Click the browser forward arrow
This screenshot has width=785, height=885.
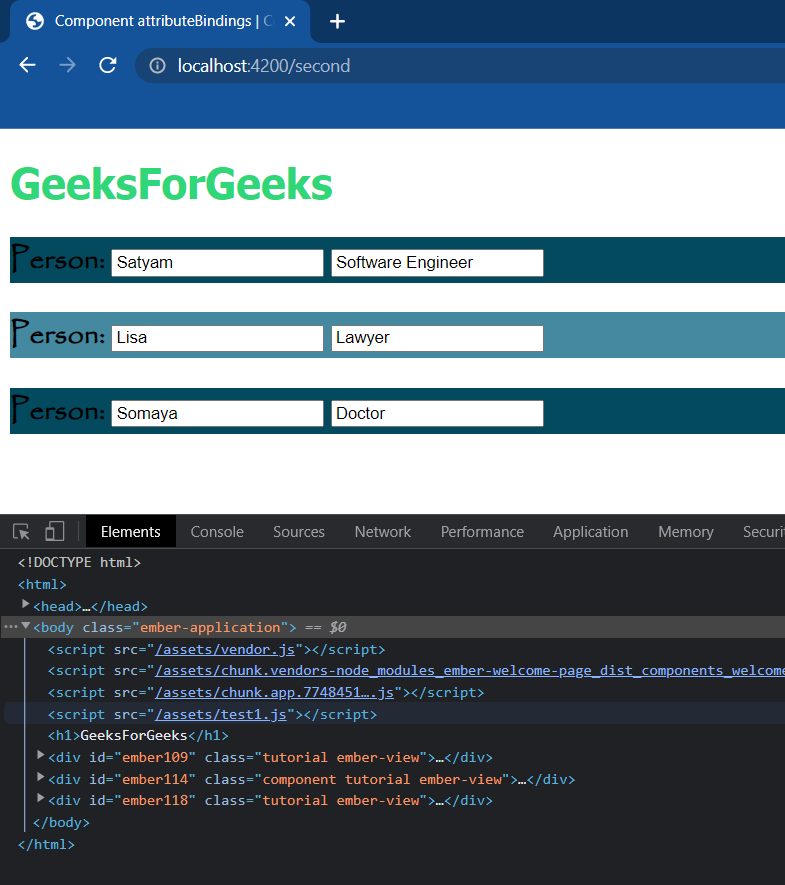coord(67,65)
